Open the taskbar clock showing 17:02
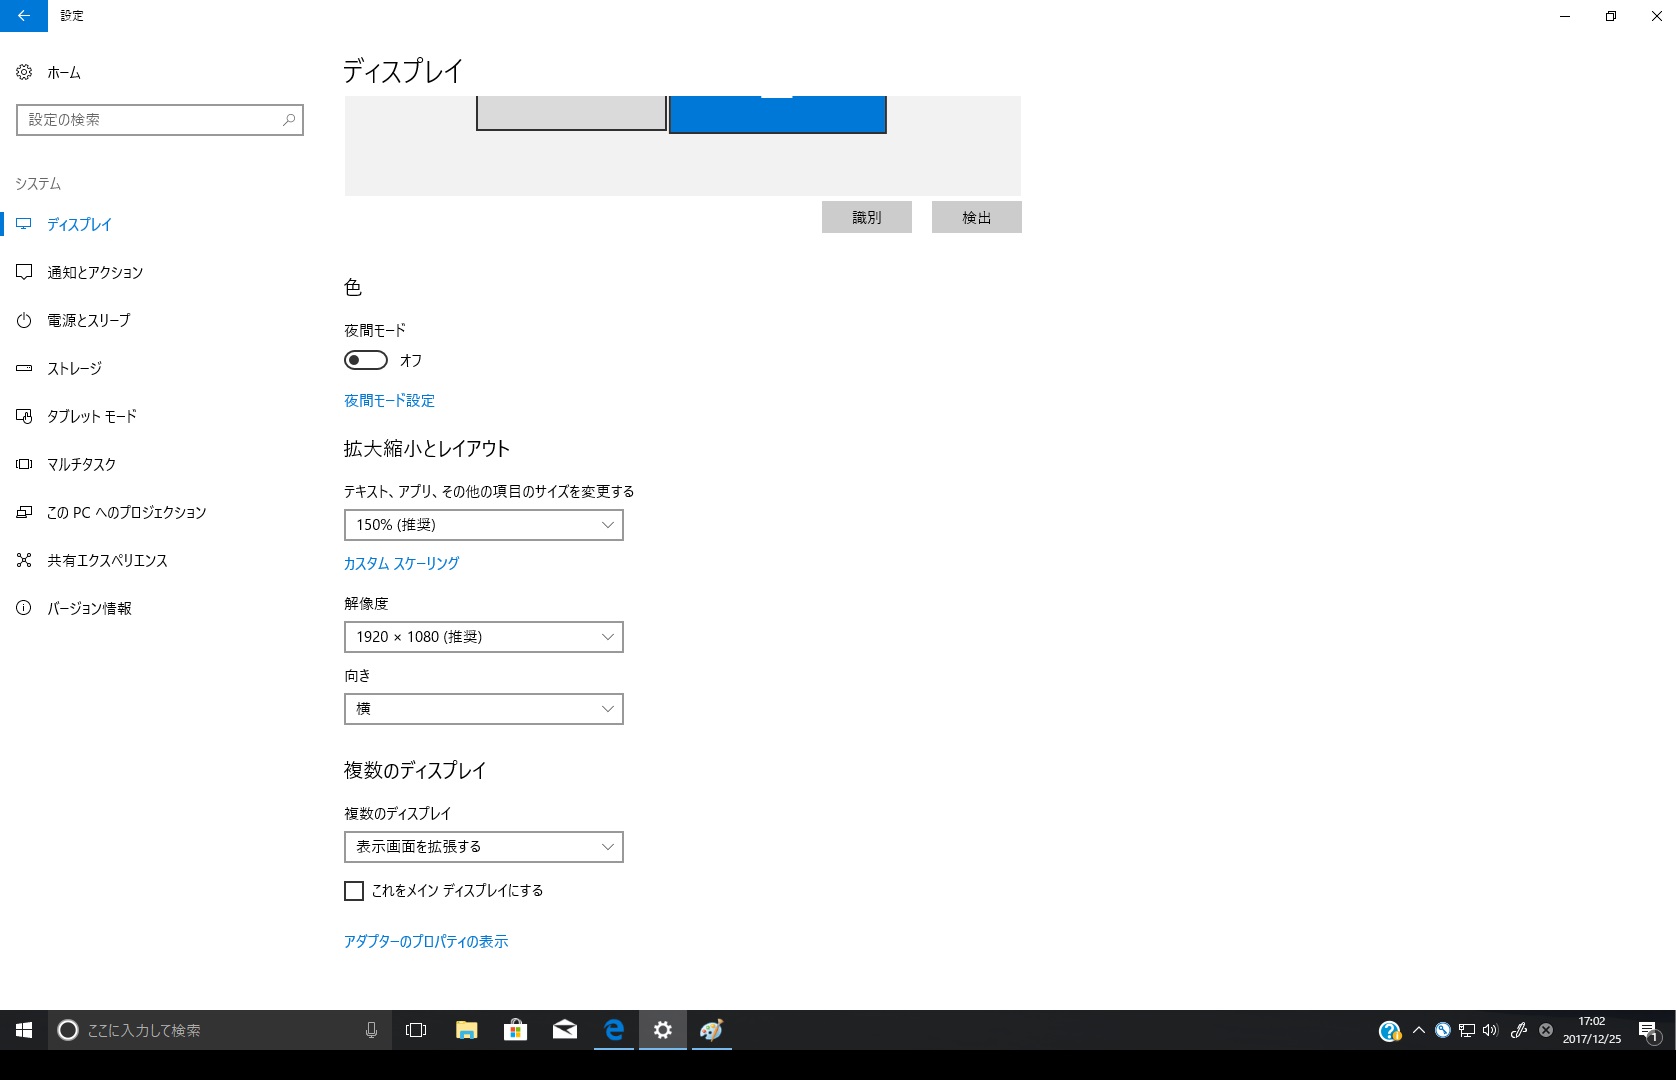 [1592, 1030]
